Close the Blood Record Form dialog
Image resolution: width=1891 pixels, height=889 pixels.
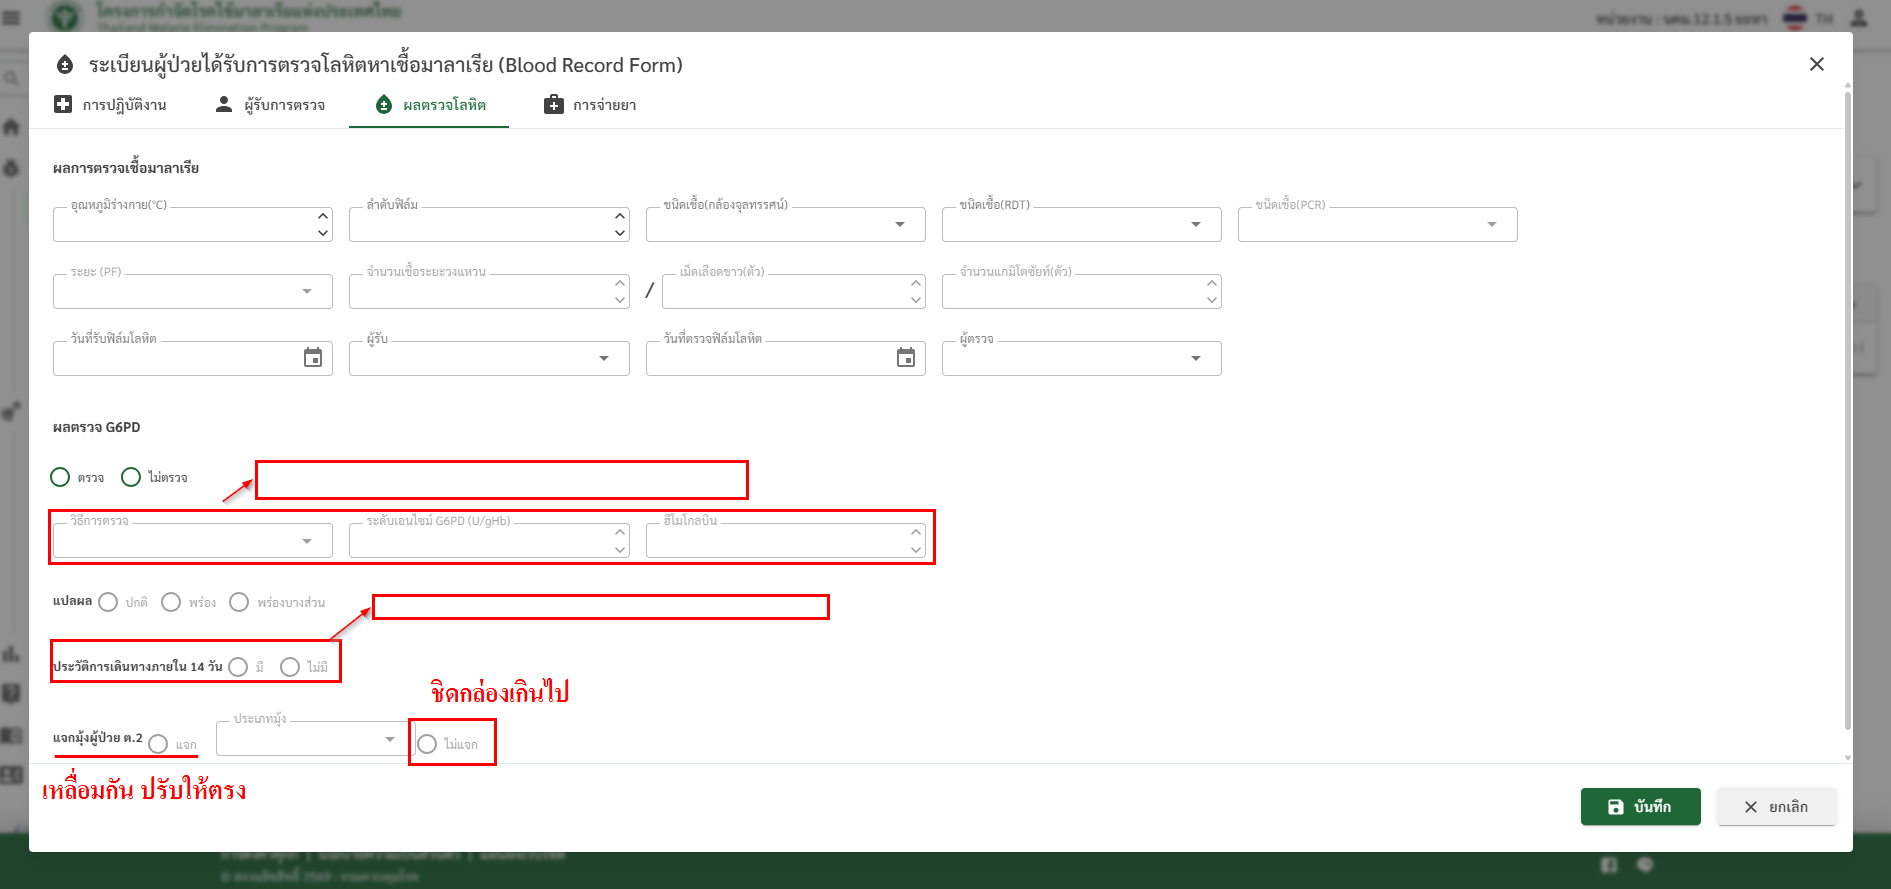click(1817, 64)
